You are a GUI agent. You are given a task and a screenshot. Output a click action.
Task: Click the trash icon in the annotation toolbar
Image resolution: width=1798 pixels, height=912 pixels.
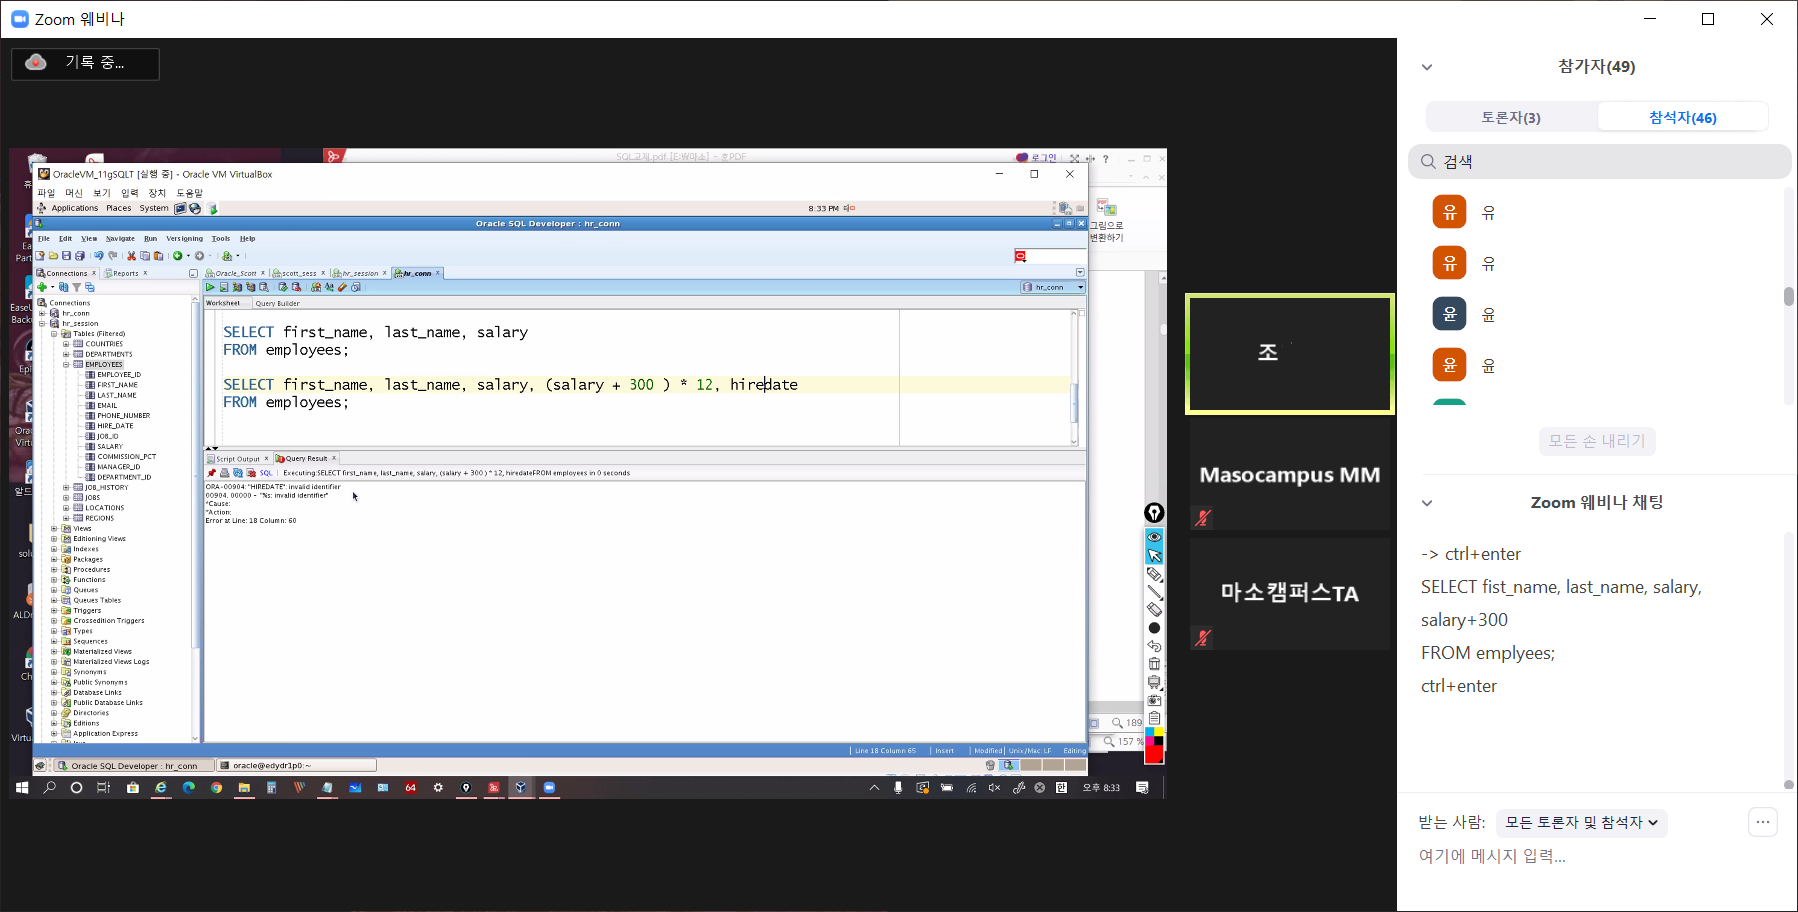(x=1154, y=664)
